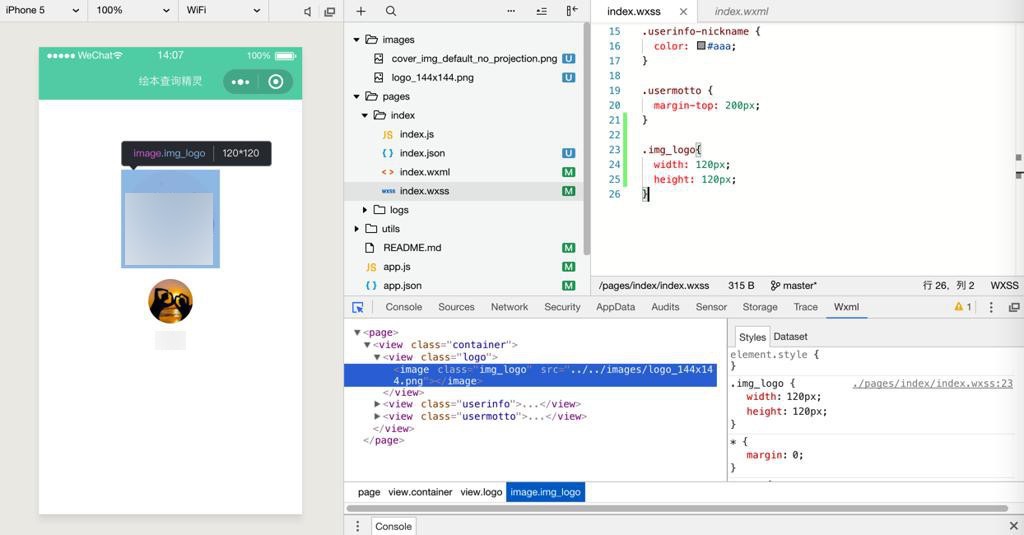Click the detach simulator window icon
The height and width of the screenshot is (535, 1024).
329,11
